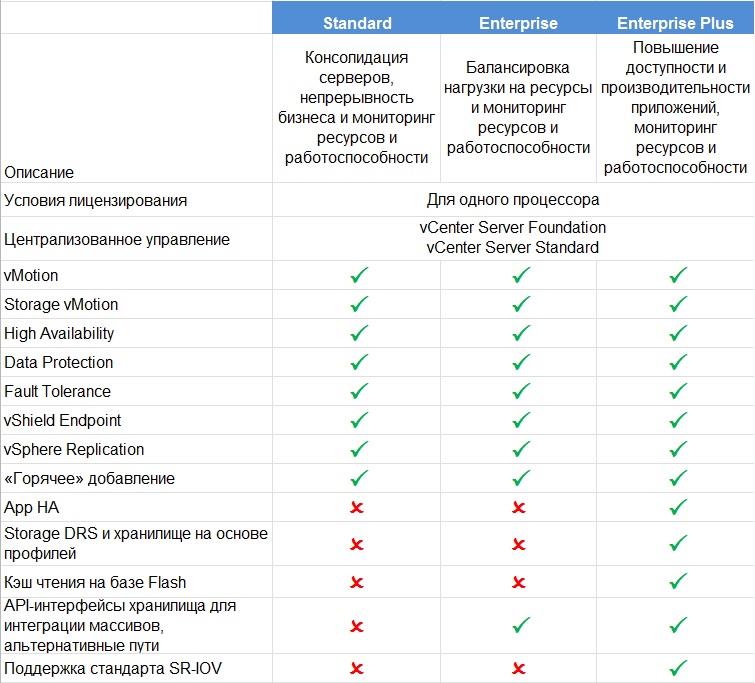The image size is (755, 683).
Task: Click the vCenter Server Foundation text
Action: pyautogui.click(x=513, y=227)
